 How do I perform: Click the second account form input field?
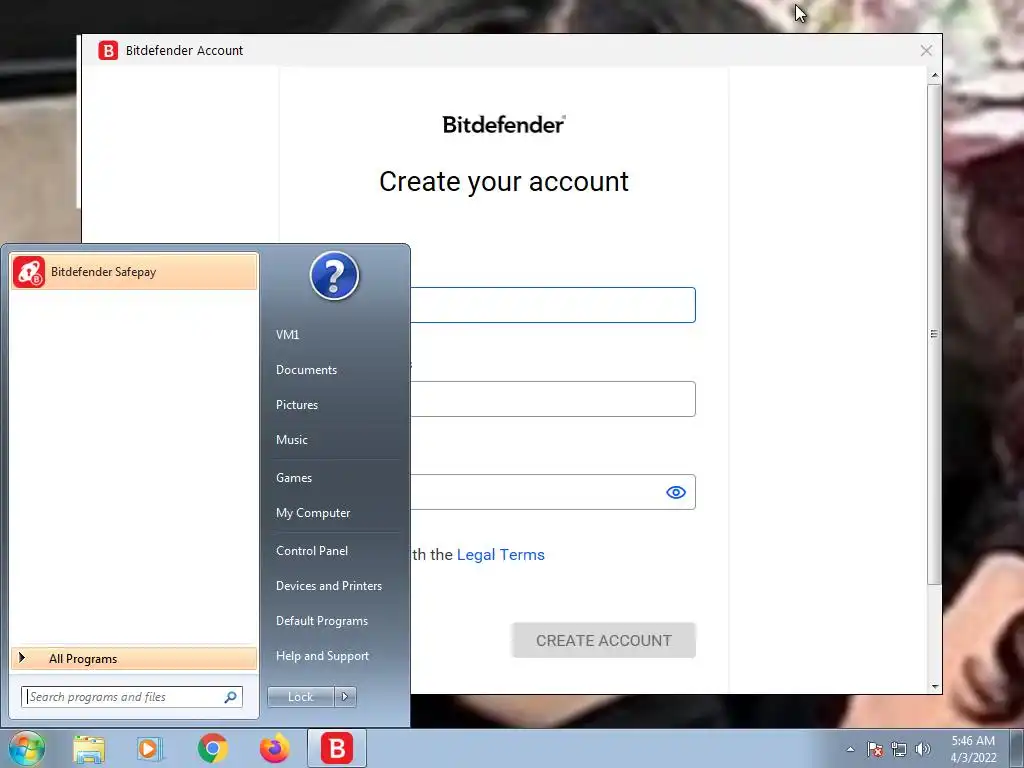coord(553,399)
